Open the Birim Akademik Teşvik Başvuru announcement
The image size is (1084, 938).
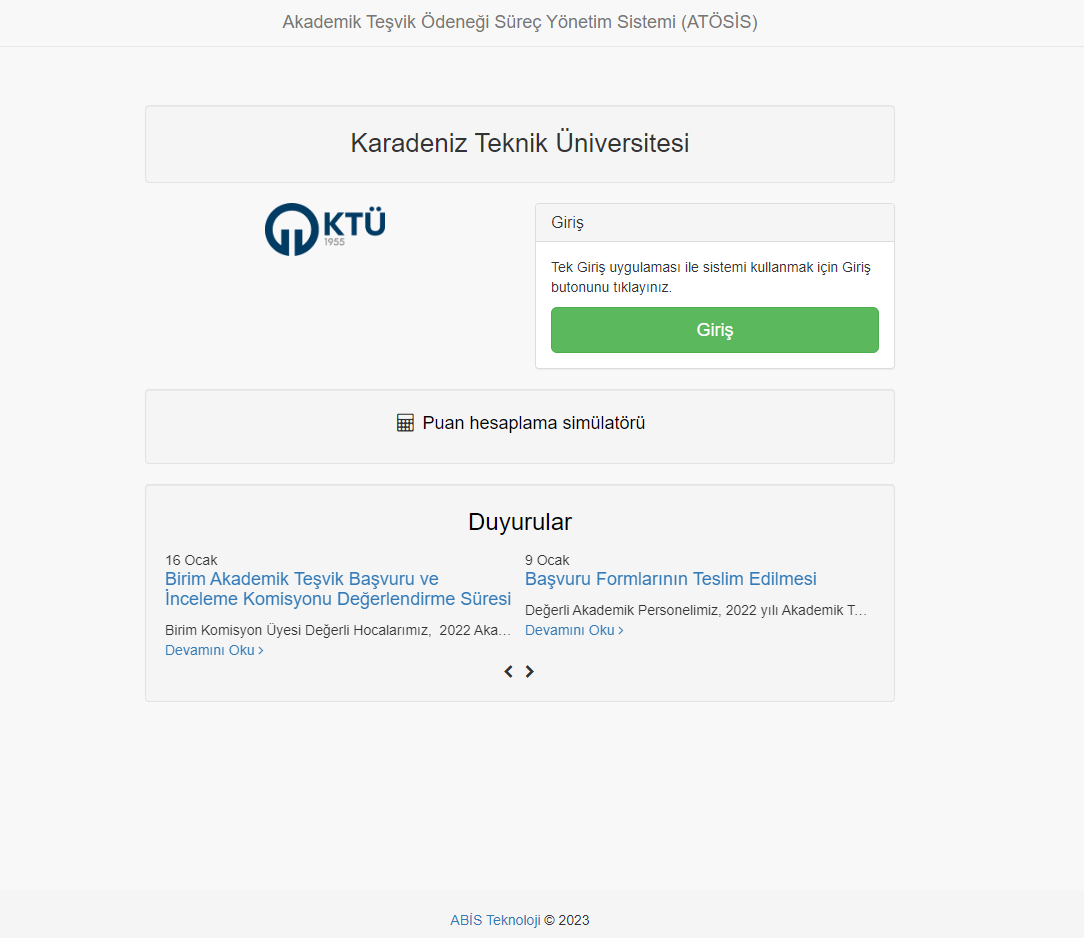pos(337,589)
